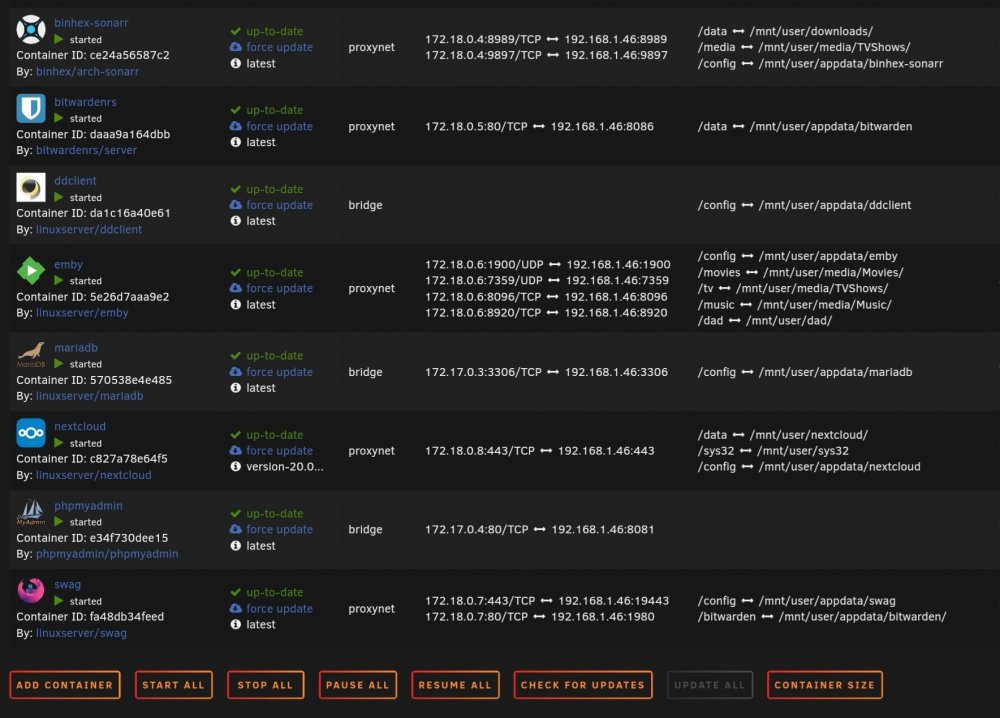This screenshot has width=1000, height=718.
Task: Open the swag container name link
Action: pyautogui.click(x=68, y=585)
